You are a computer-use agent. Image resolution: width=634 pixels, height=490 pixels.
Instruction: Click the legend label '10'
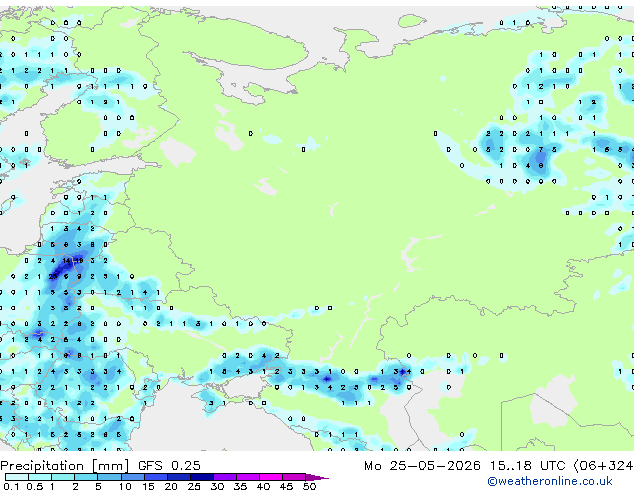[x=125, y=486]
